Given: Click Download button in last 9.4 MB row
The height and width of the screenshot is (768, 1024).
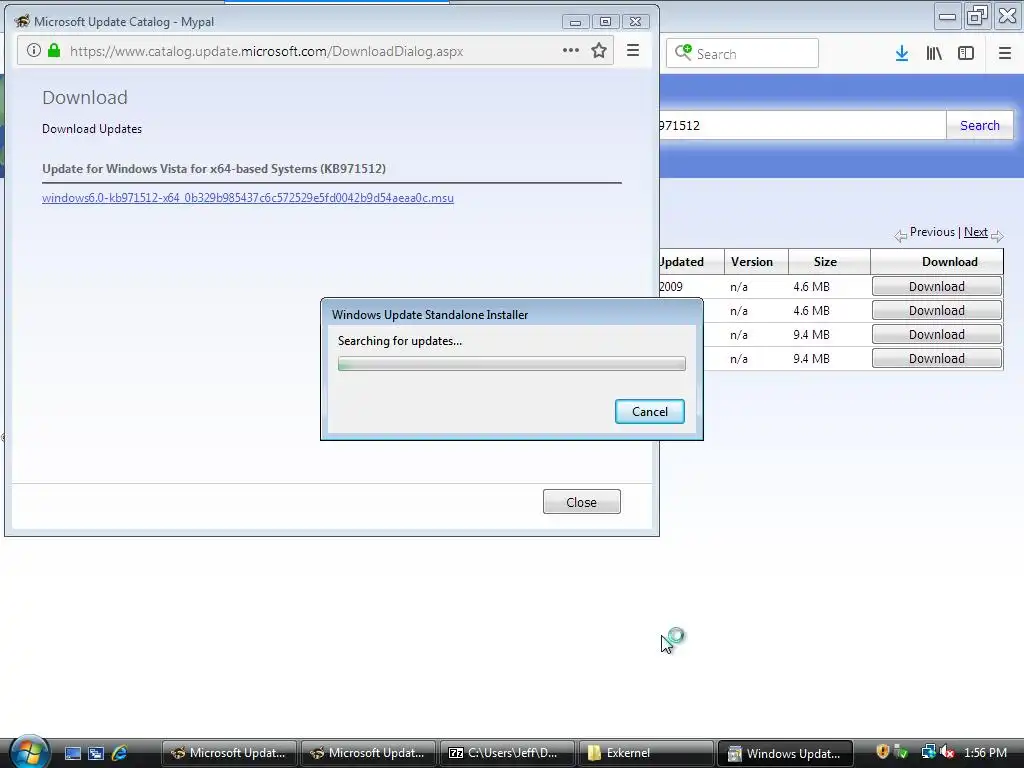Looking at the screenshot, I should (x=936, y=359).
